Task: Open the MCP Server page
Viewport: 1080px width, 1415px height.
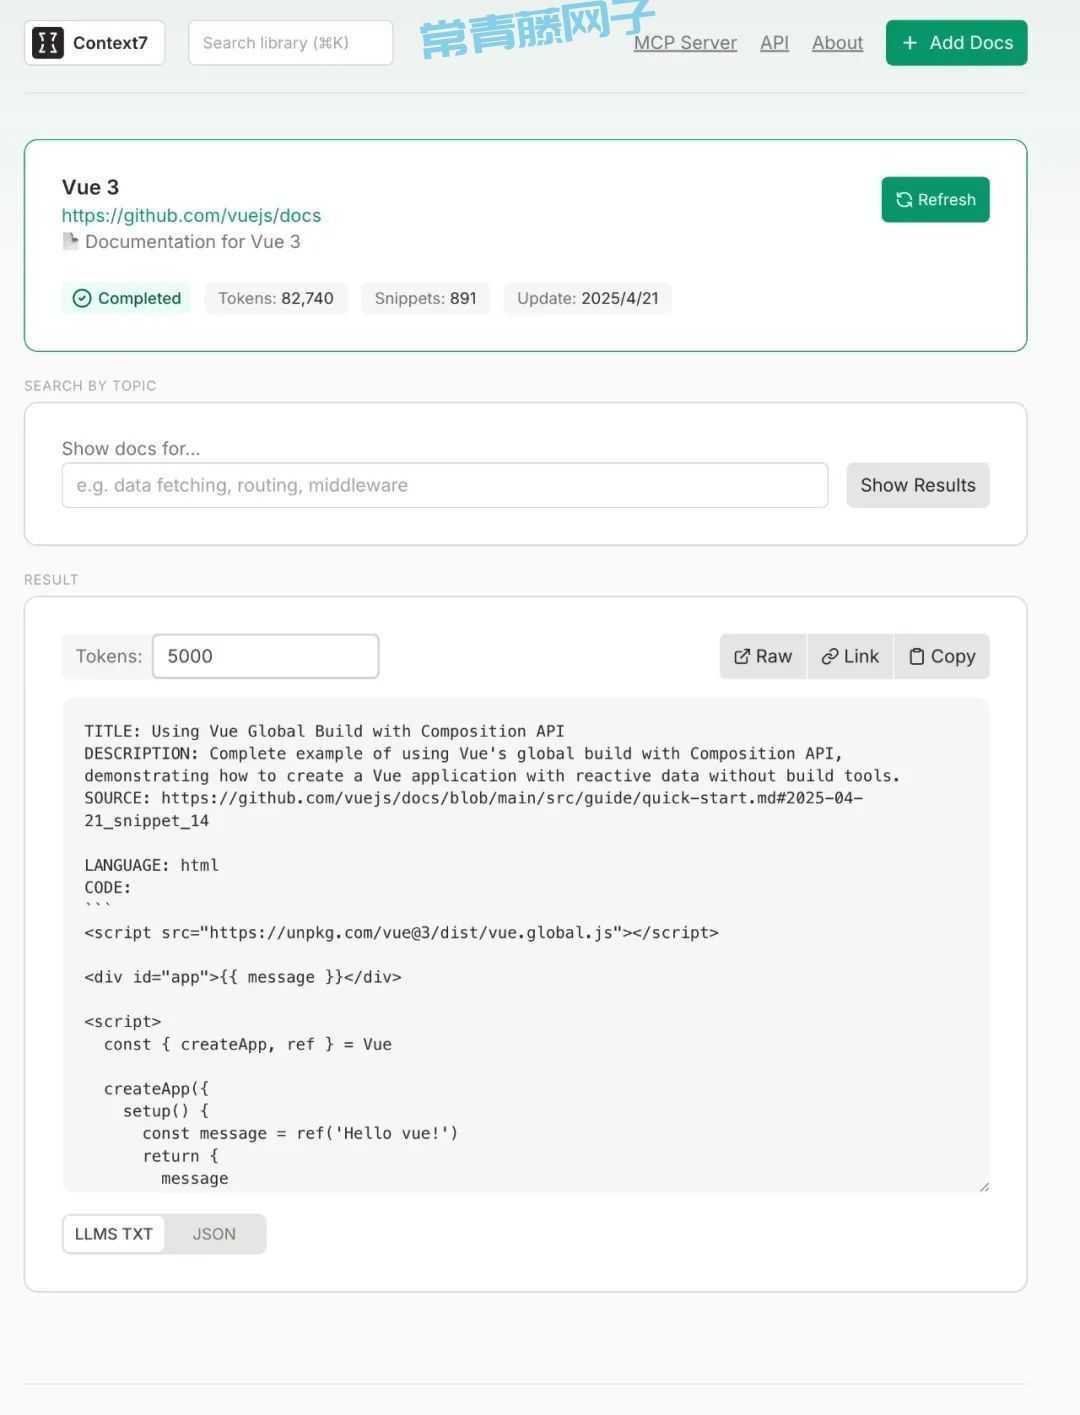Action: point(685,43)
